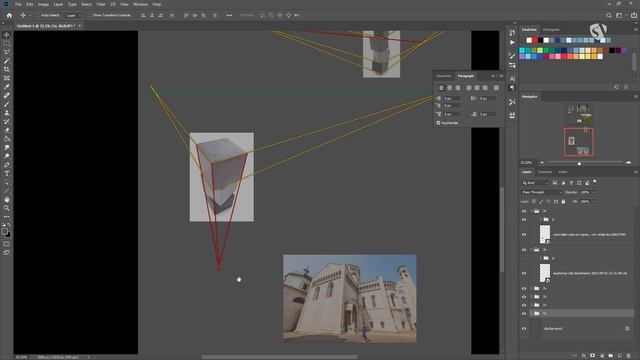Click Left align text in Paragraph panel
Image resolution: width=640 pixels, height=360 pixels.
click(441, 88)
